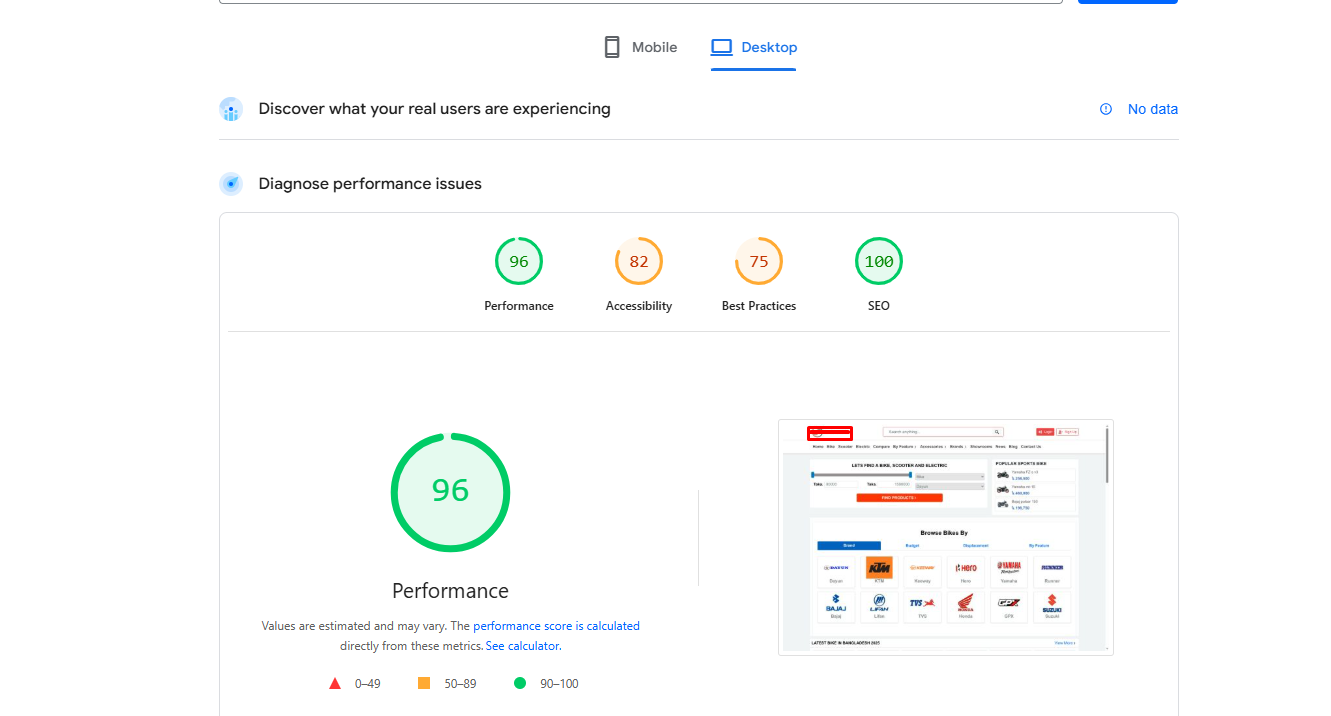Open the No data link
Image resolution: width=1331 pixels, height=716 pixels.
[x=1152, y=109]
